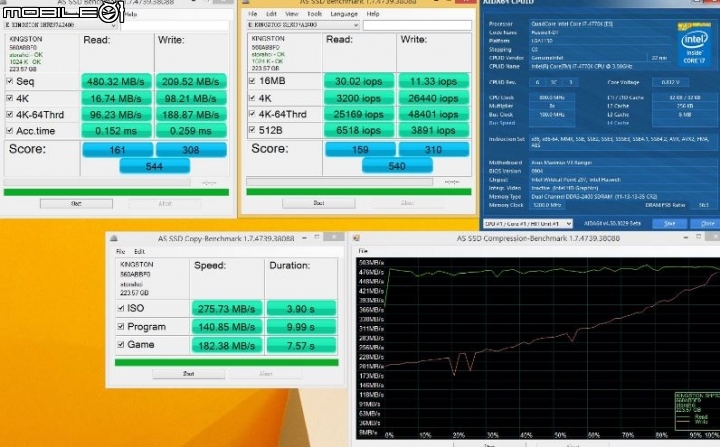Select the 25169 iops read result
Image resolution: width=720 pixels, height=447 pixels.
coord(359,114)
